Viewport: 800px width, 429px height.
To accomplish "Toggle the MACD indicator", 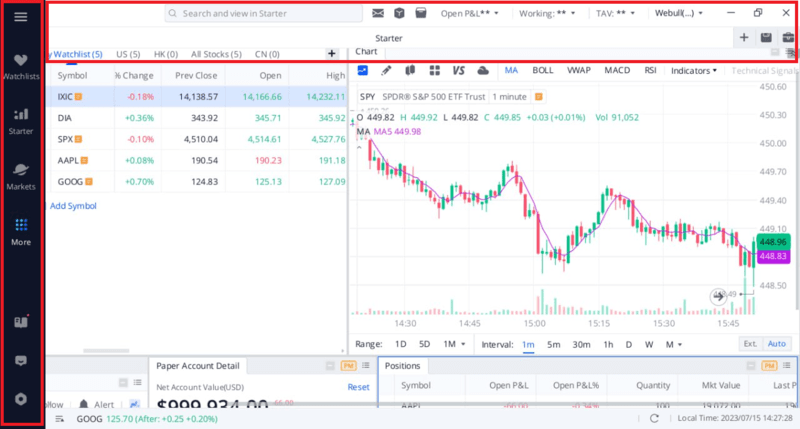I will point(617,70).
